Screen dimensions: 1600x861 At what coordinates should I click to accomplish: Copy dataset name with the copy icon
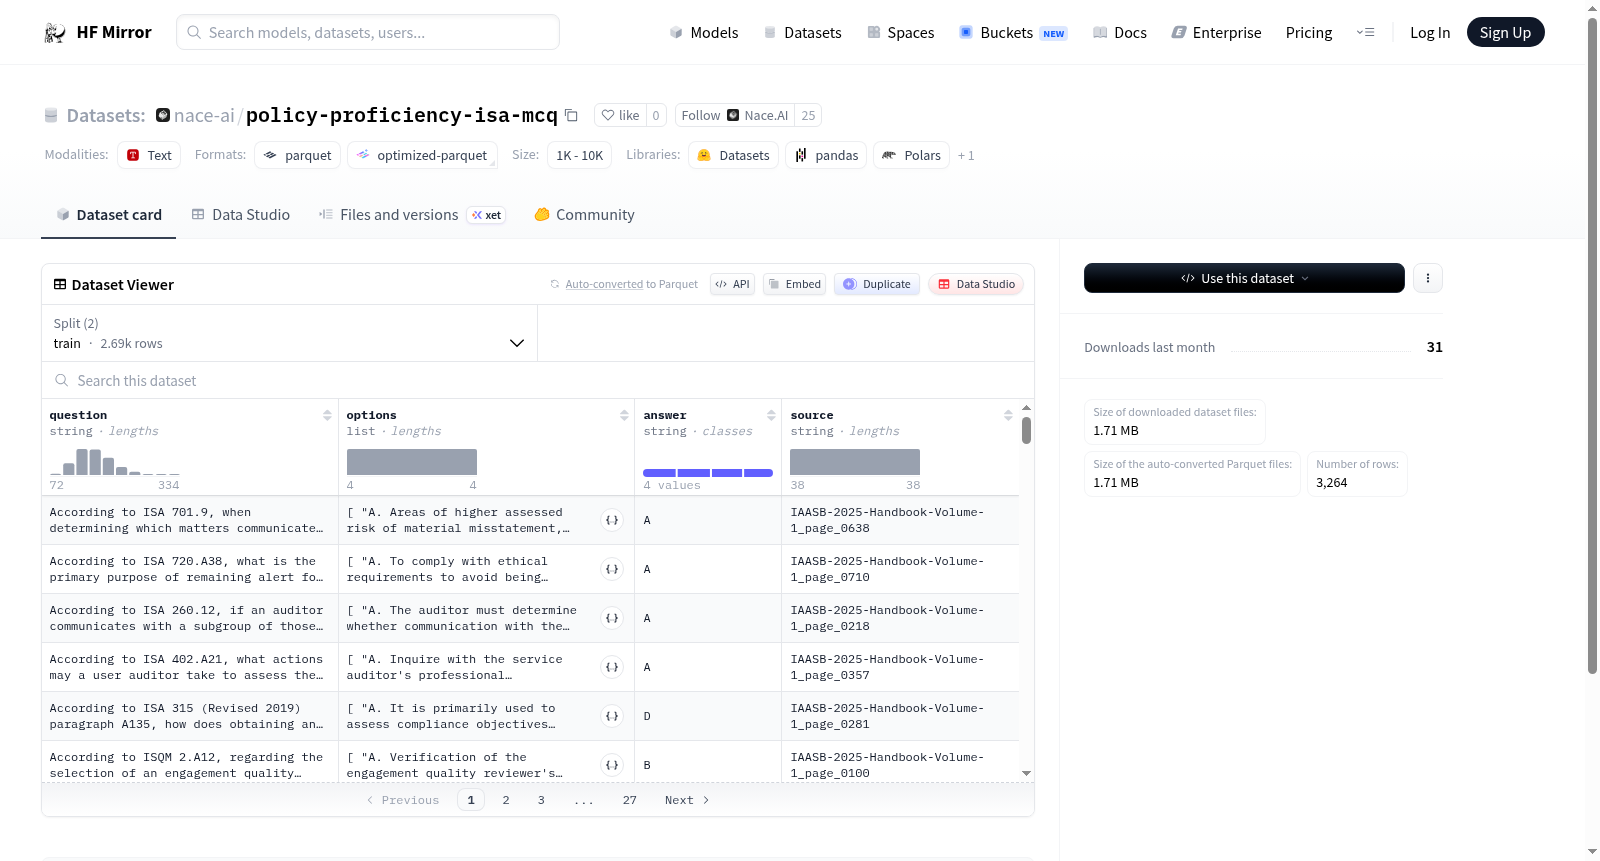[x=571, y=115]
